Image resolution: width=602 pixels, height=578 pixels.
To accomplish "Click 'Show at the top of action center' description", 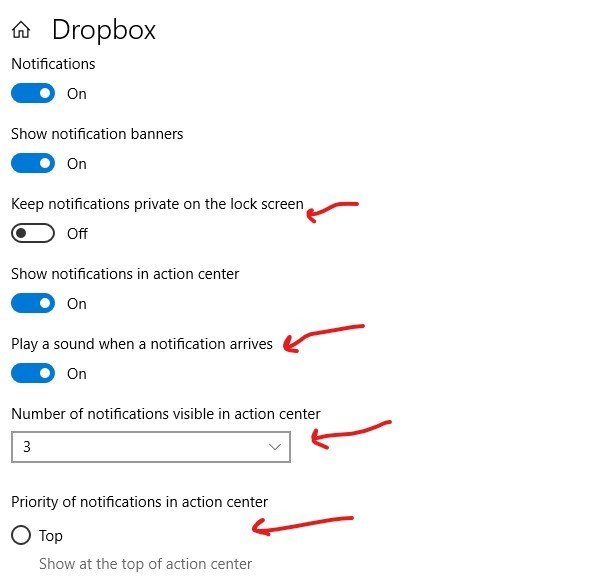I will 146,564.
